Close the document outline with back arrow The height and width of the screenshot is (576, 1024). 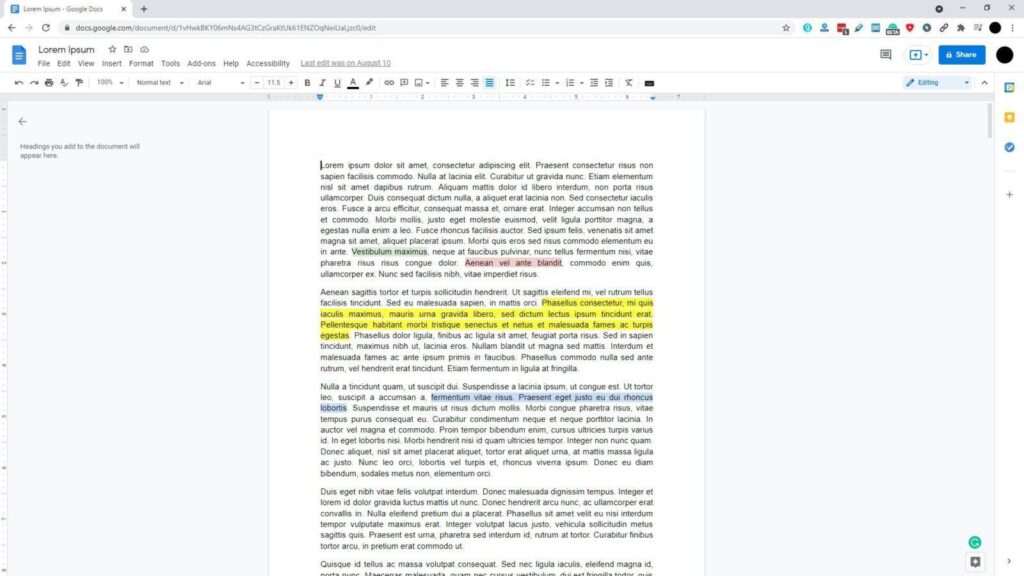point(23,121)
